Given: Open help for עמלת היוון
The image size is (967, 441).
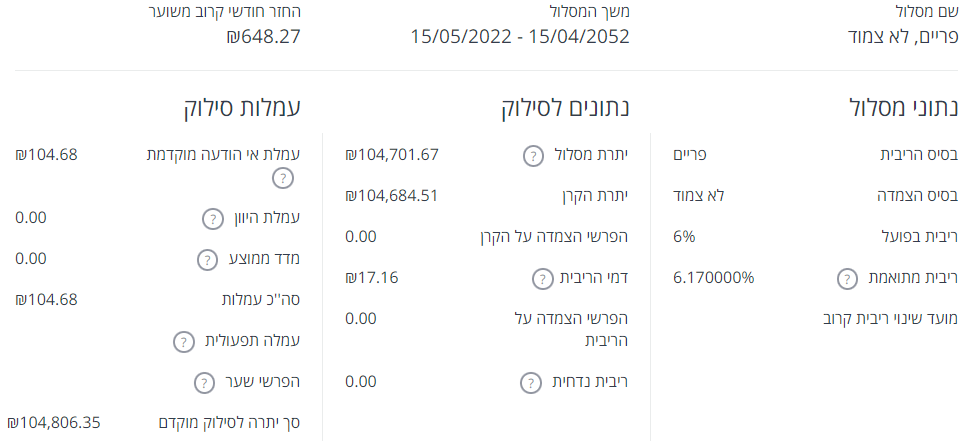Looking at the screenshot, I should [213, 219].
